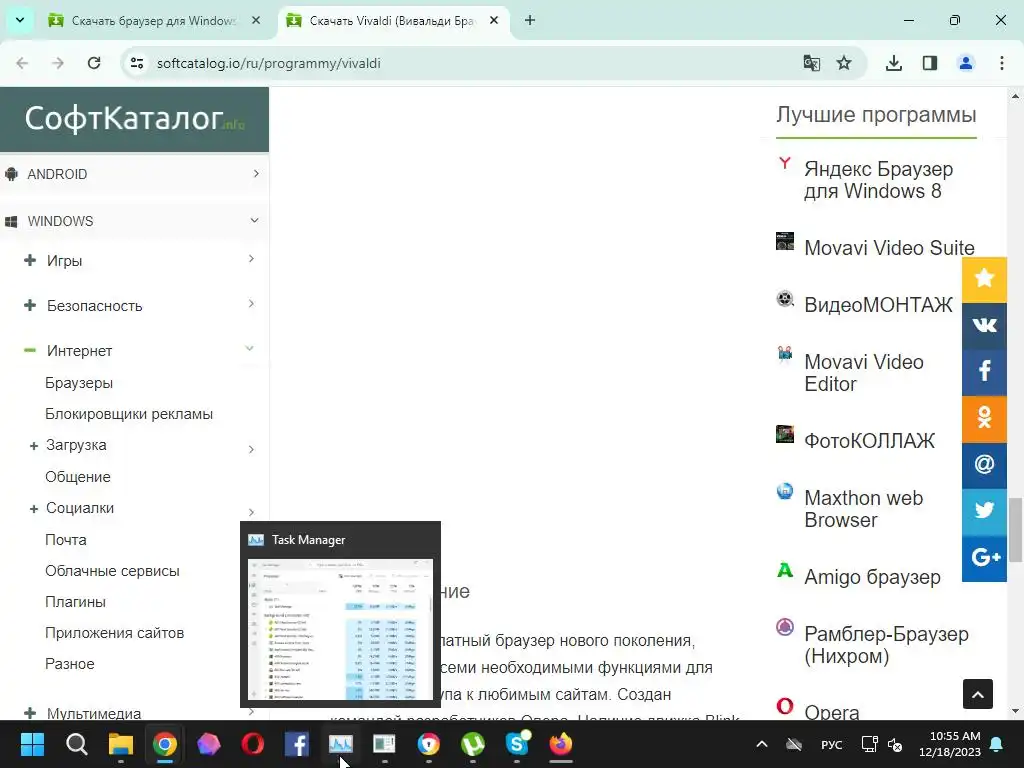
Task: Expand the Игры category
Action: tap(251, 259)
